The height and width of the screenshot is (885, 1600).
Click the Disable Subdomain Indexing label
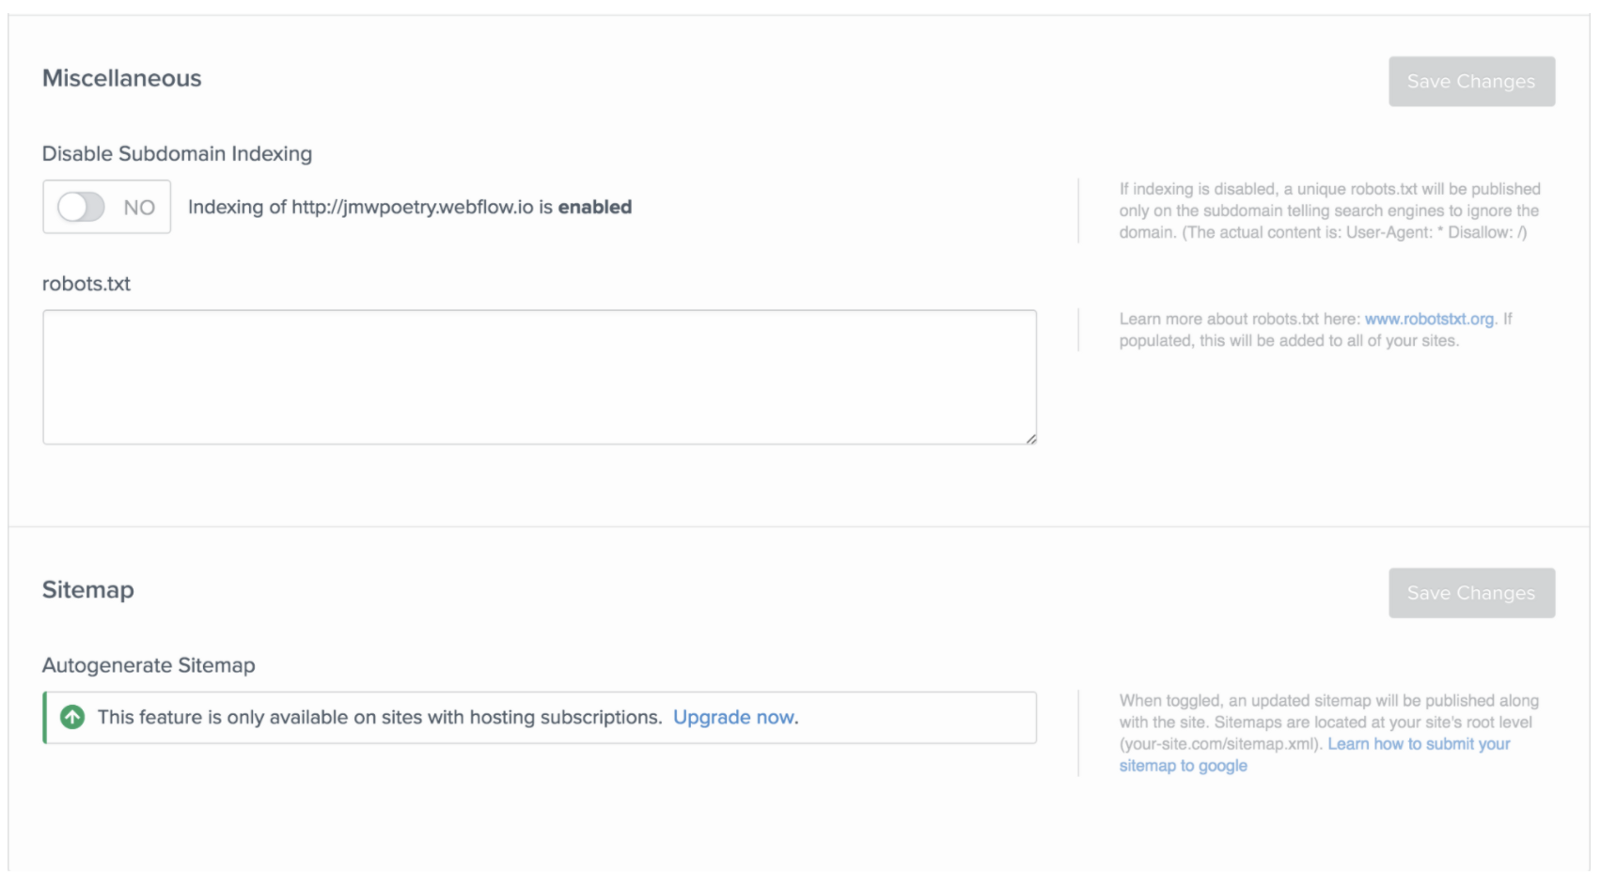point(175,153)
